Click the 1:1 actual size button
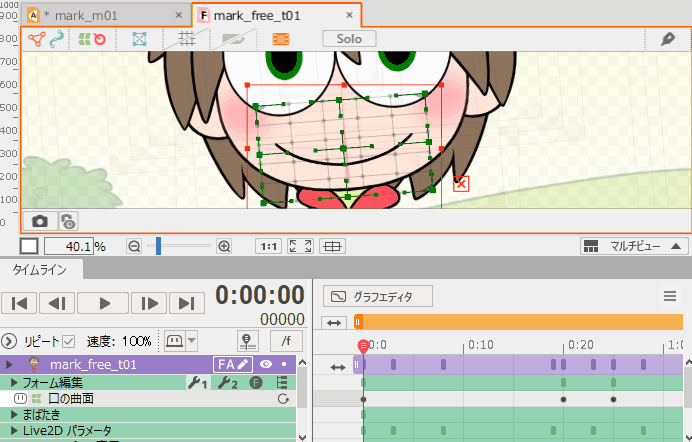This screenshot has height=442, width=692. coord(268,246)
